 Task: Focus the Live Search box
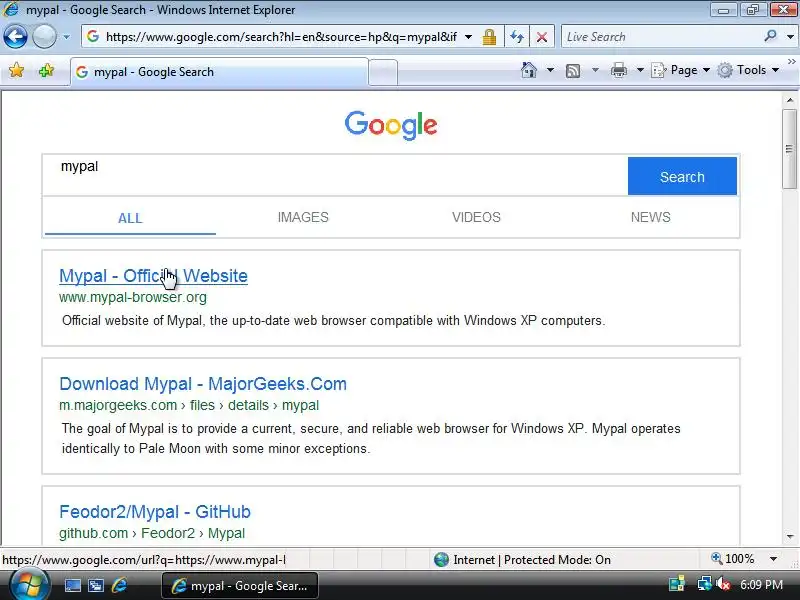click(662, 37)
